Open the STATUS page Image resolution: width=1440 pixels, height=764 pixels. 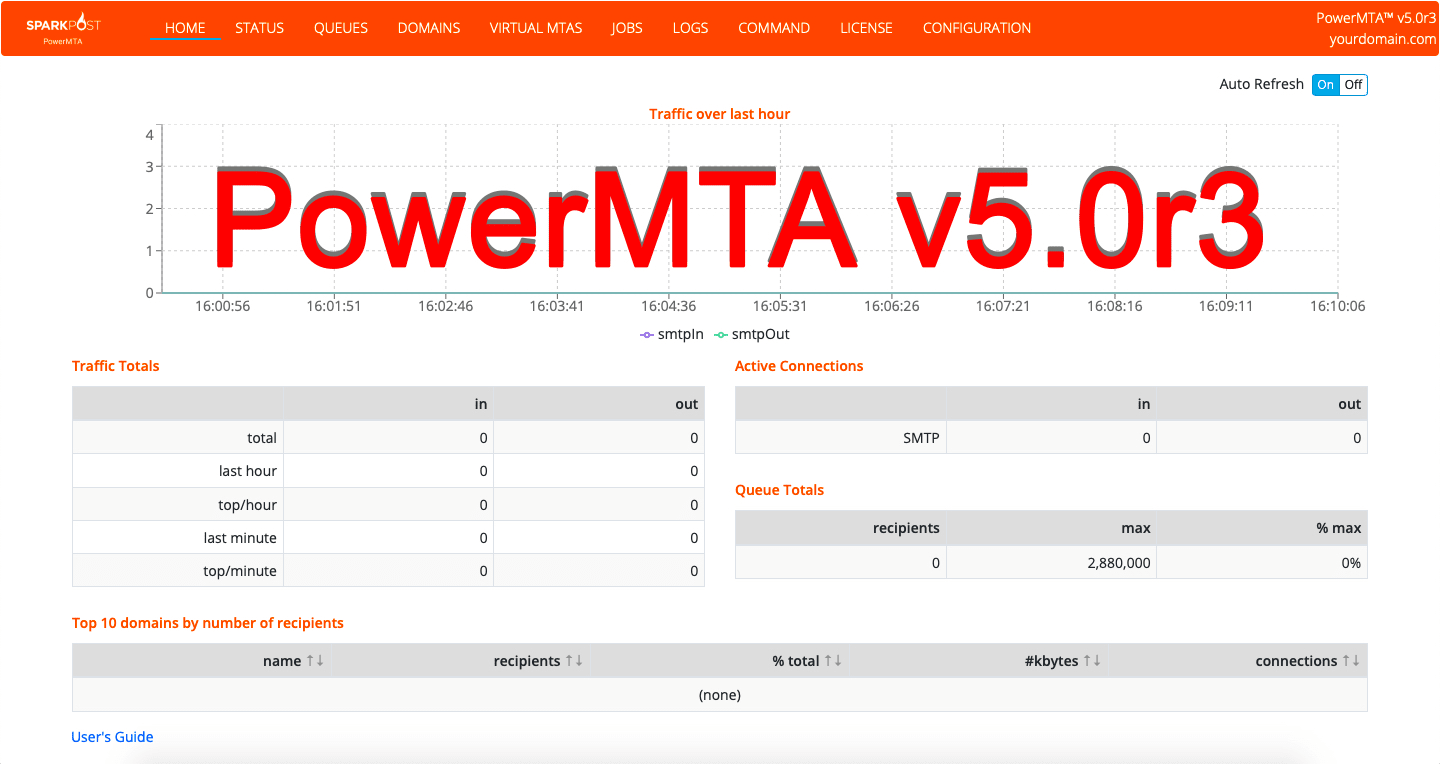coord(259,28)
